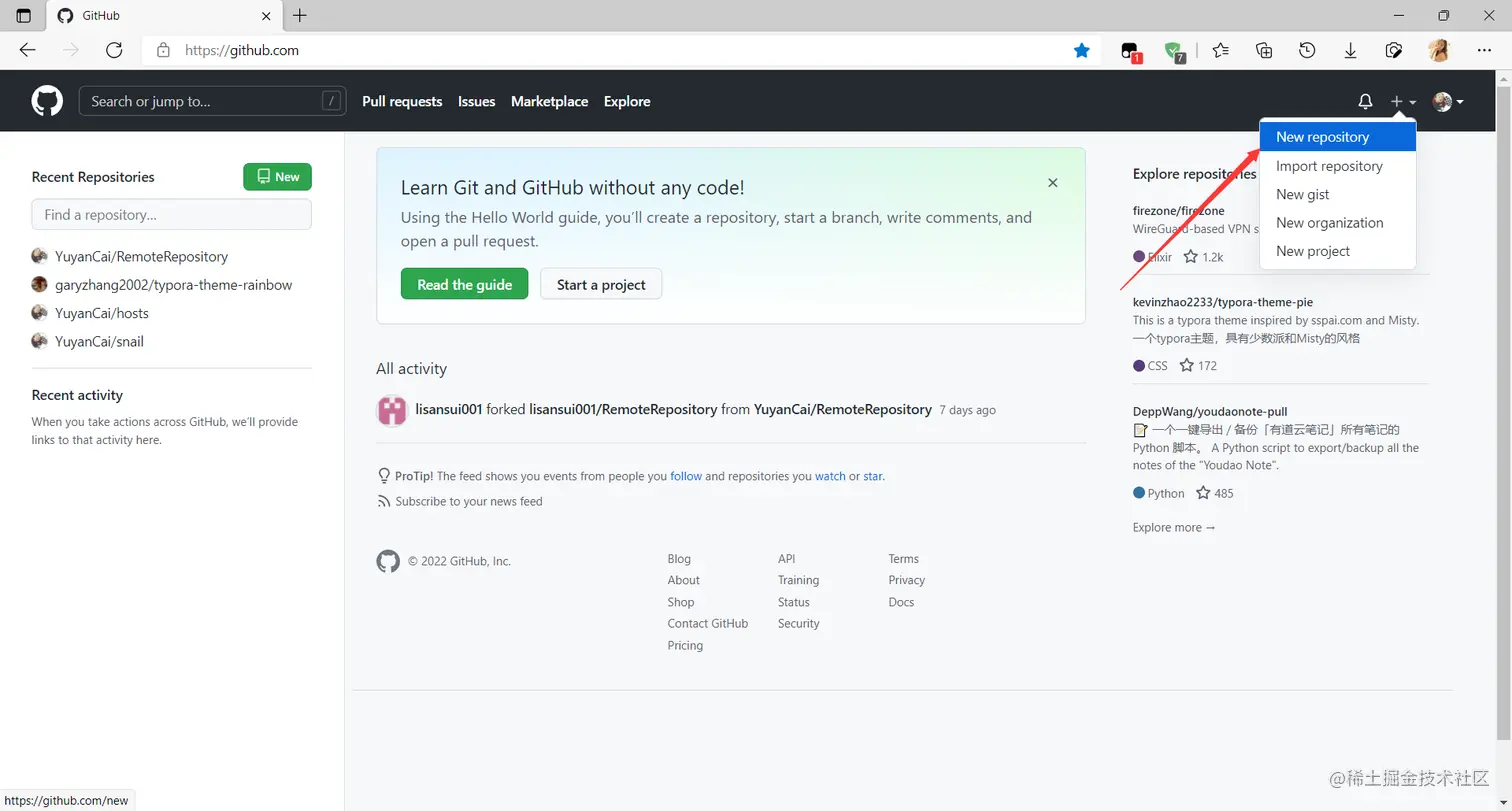Focus the Find a repository input
The image size is (1512, 811).
(172, 214)
